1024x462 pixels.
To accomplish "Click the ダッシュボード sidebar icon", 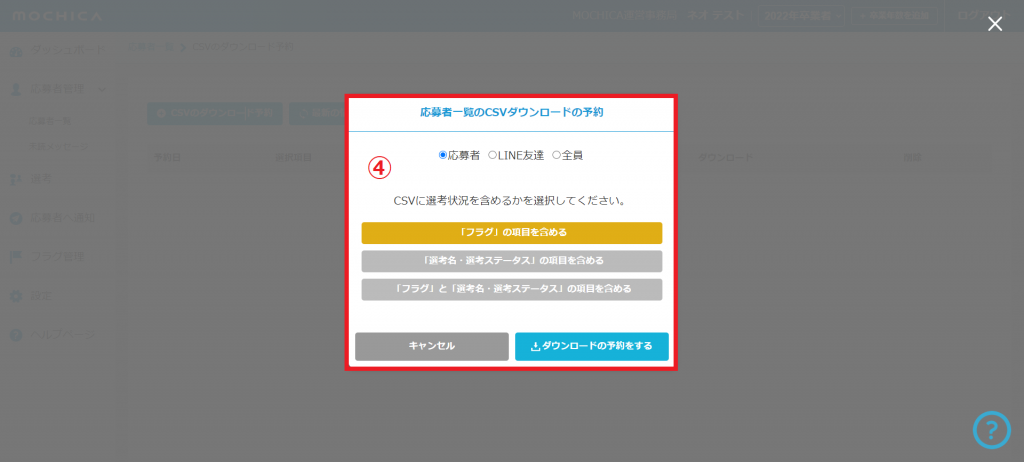I will [16, 51].
